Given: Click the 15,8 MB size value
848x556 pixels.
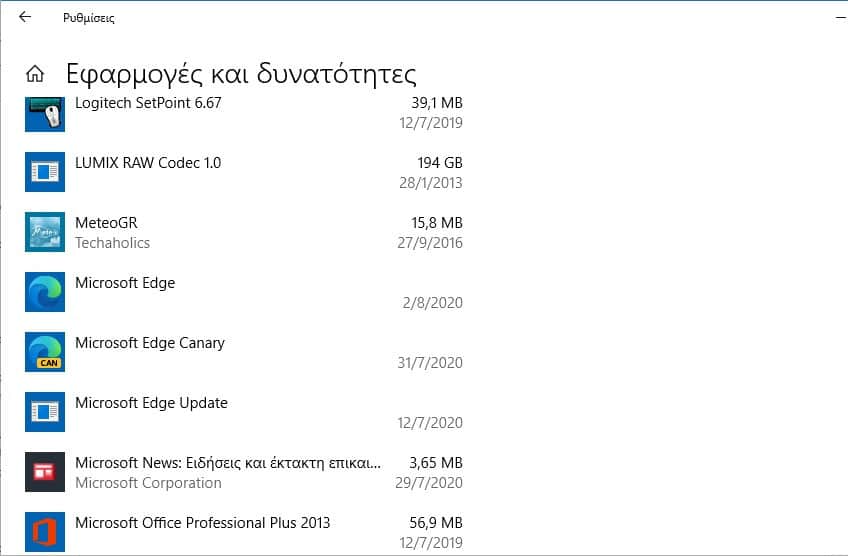Looking at the screenshot, I should [x=437, y=223].
